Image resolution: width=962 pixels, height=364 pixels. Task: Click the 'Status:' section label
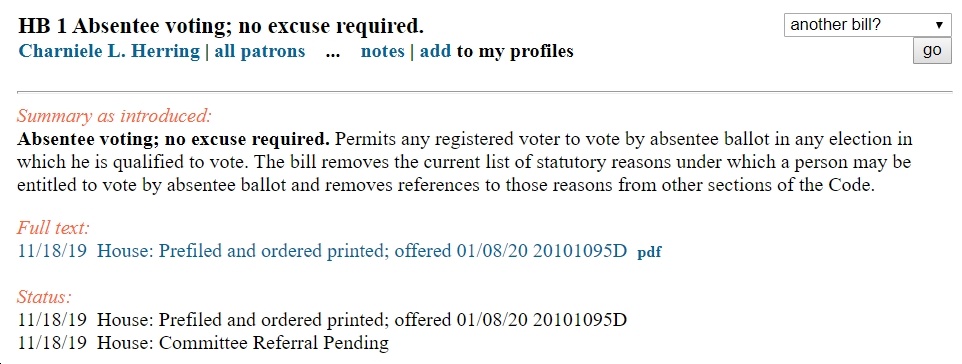click(x=44, y=297)
